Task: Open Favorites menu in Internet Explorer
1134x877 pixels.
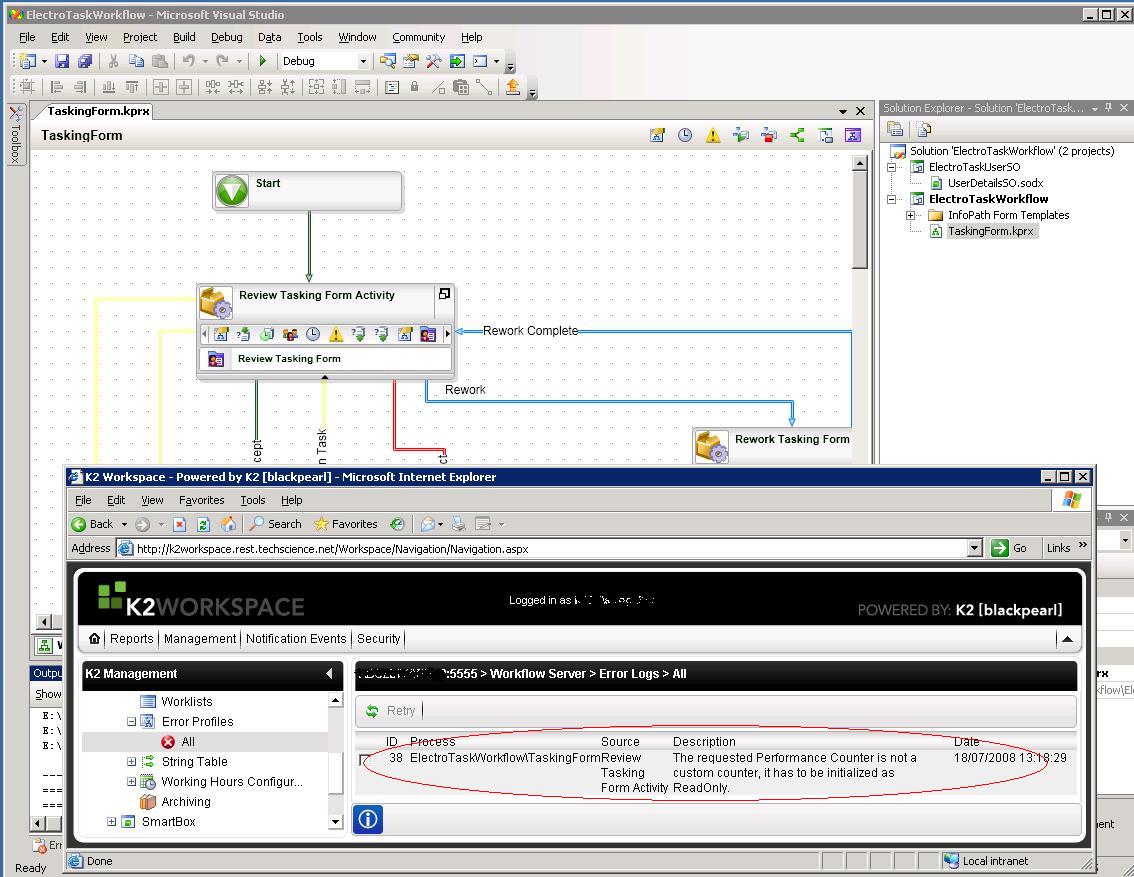Action: [x=201, y=500]
